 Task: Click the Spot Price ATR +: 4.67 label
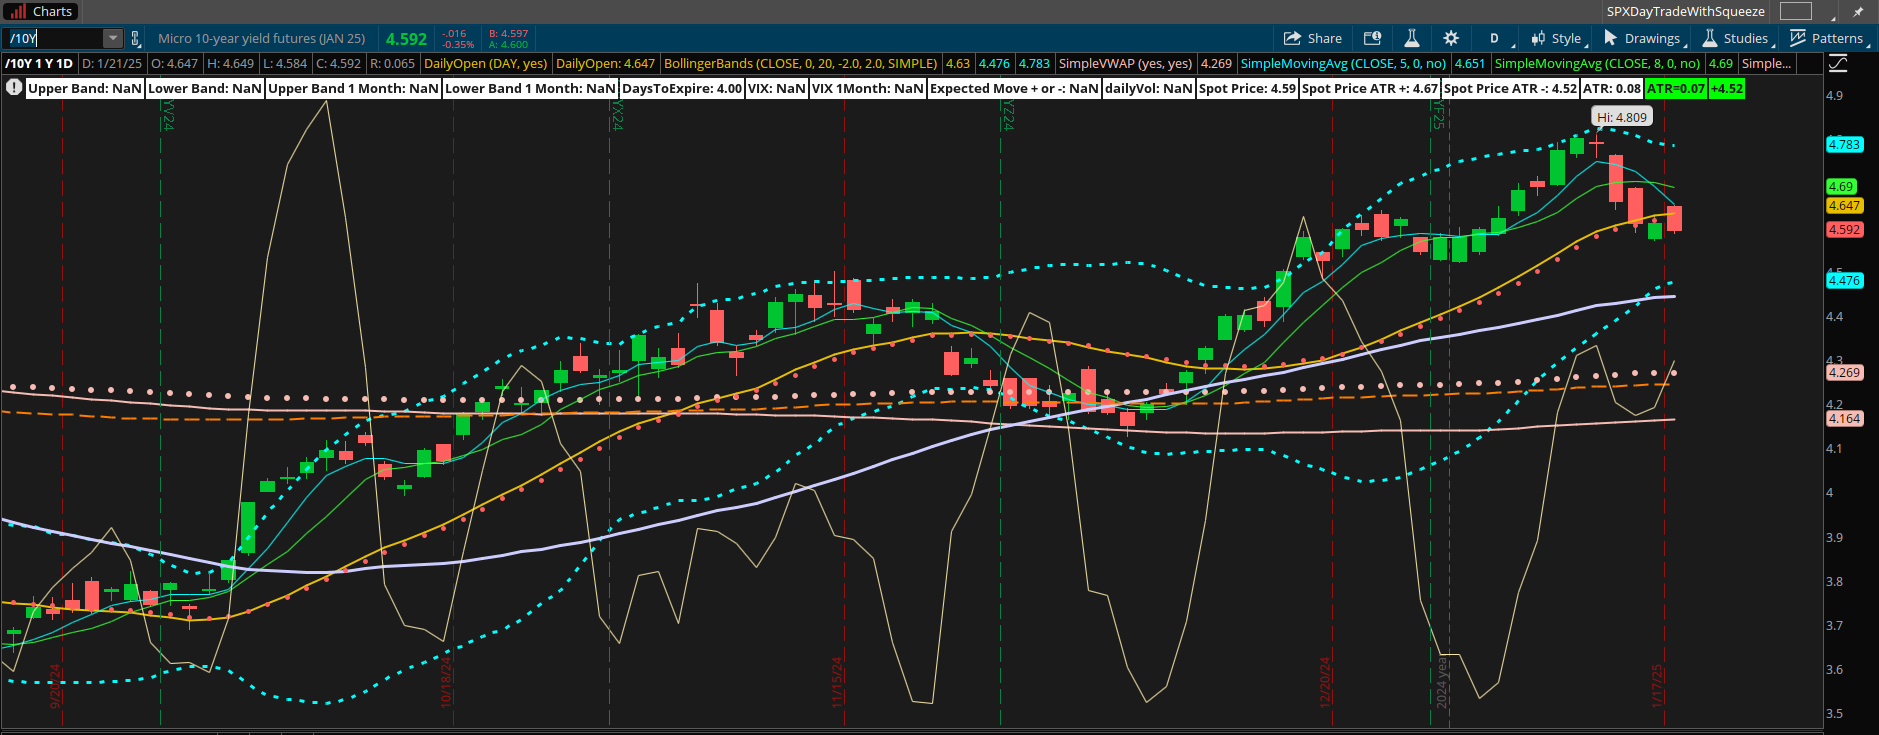pos(1370,88)
